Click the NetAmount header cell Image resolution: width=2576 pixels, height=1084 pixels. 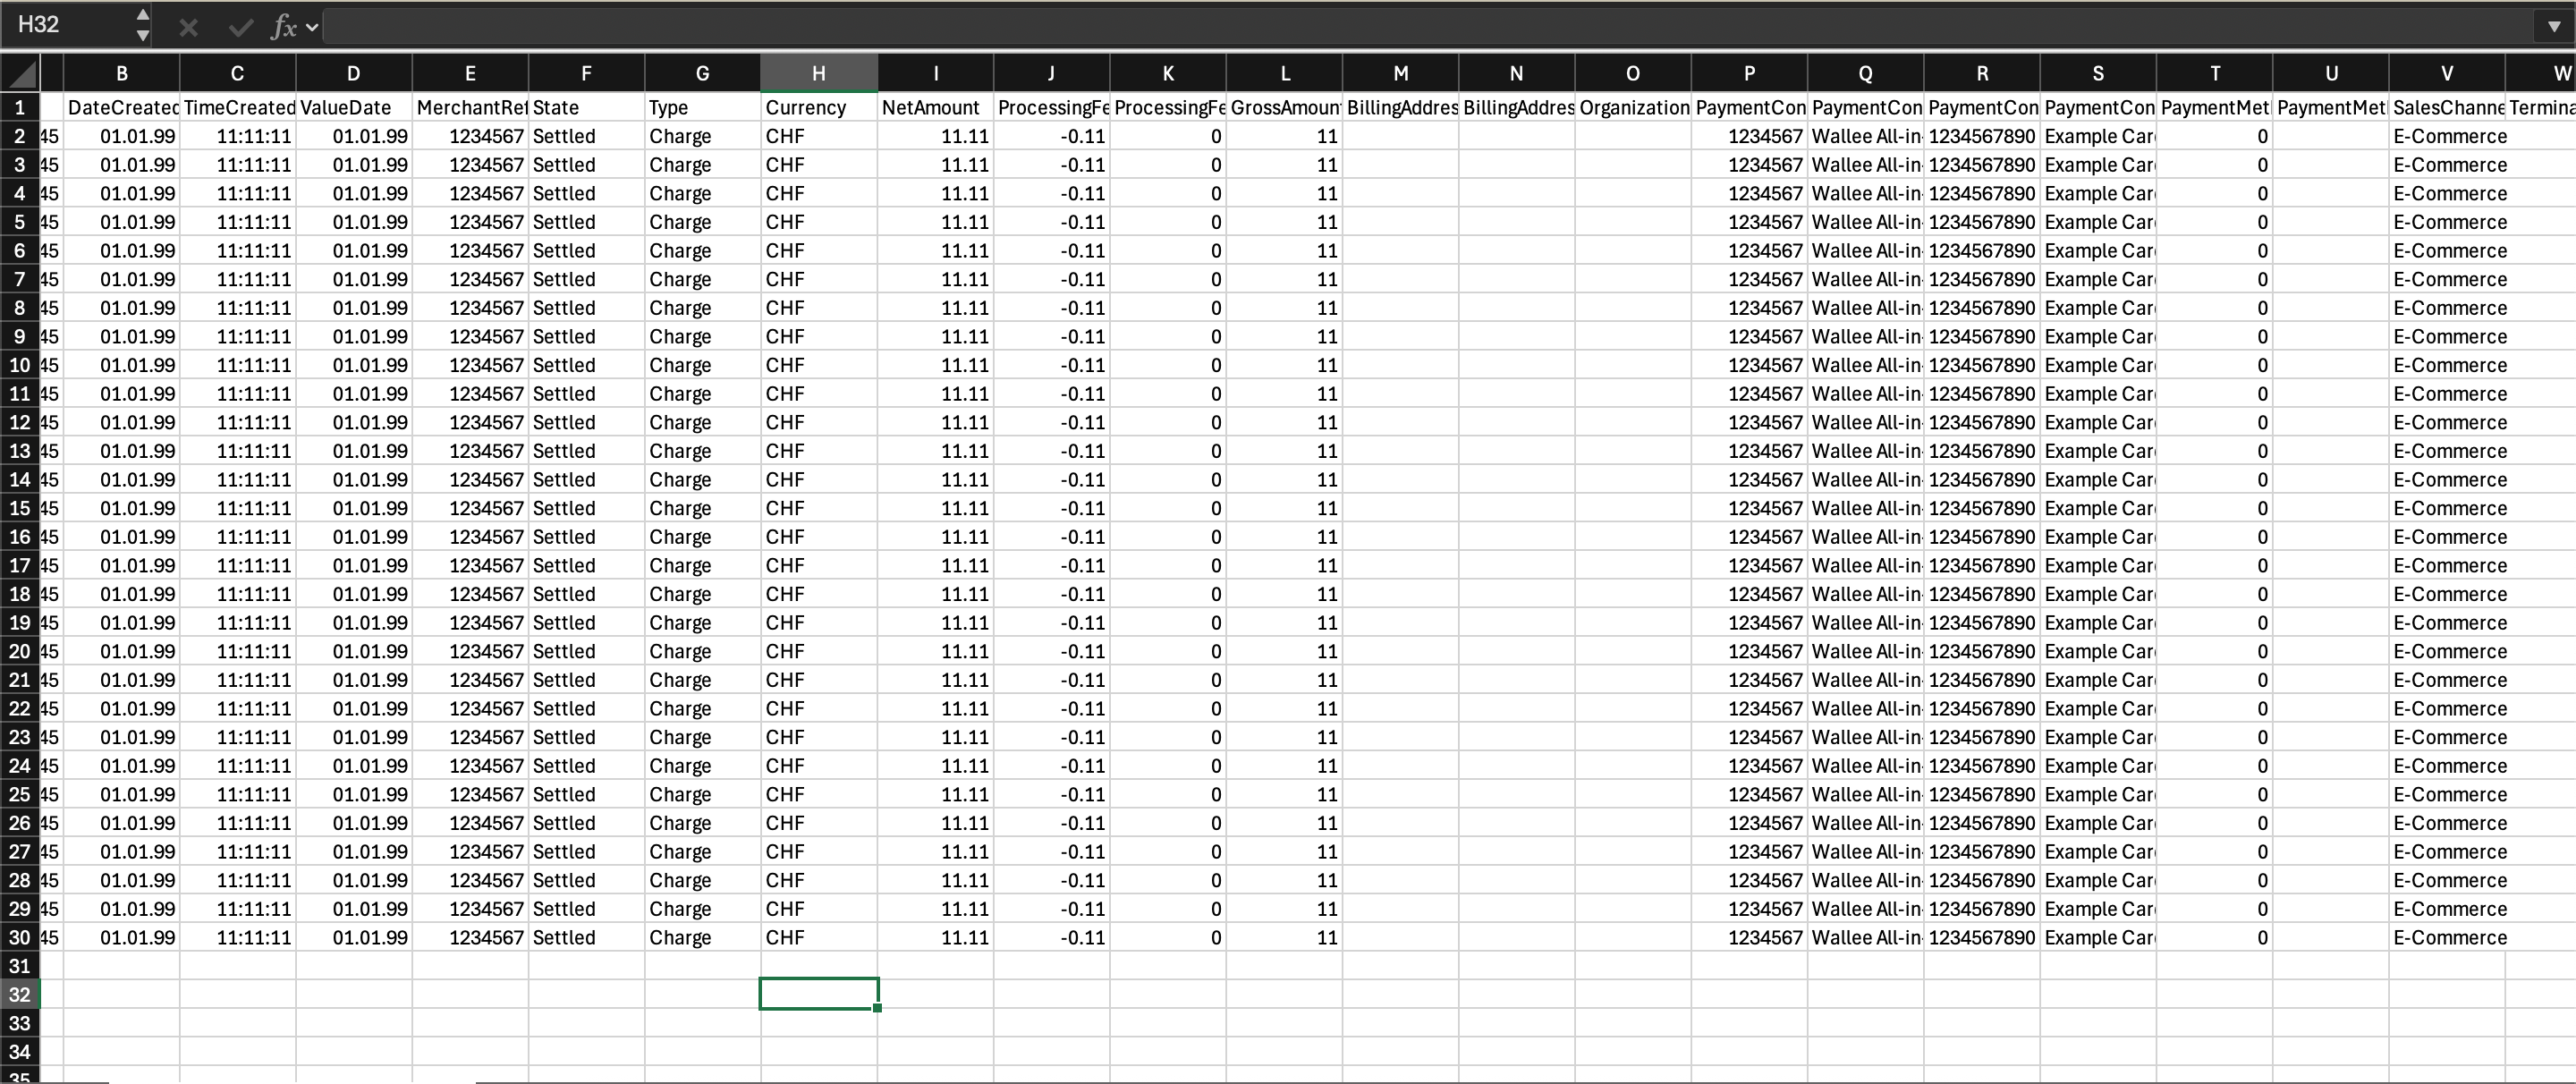tap(935, 107)
